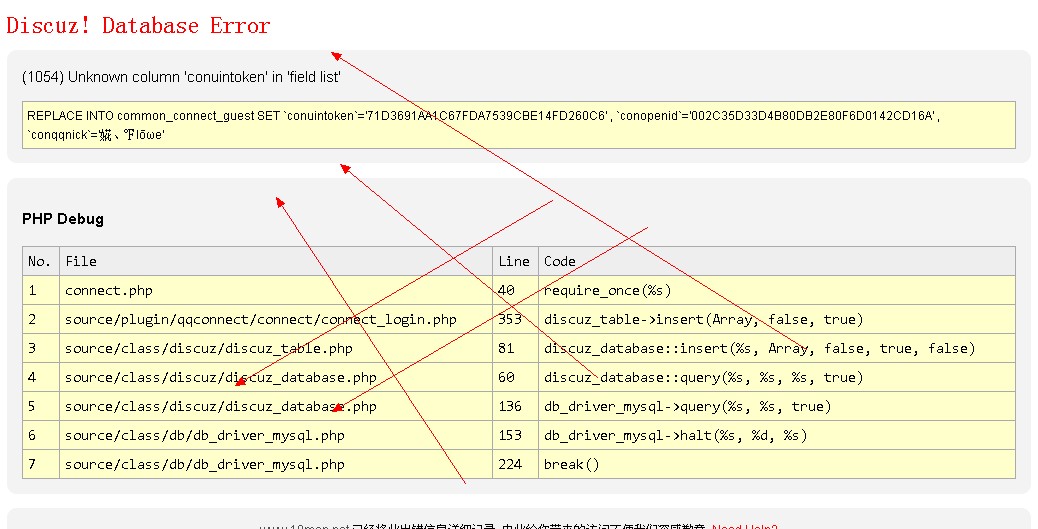
Task: Select the 'require_once(%s)' code cell
Action: pyautogui.click(x=777, y=291)
